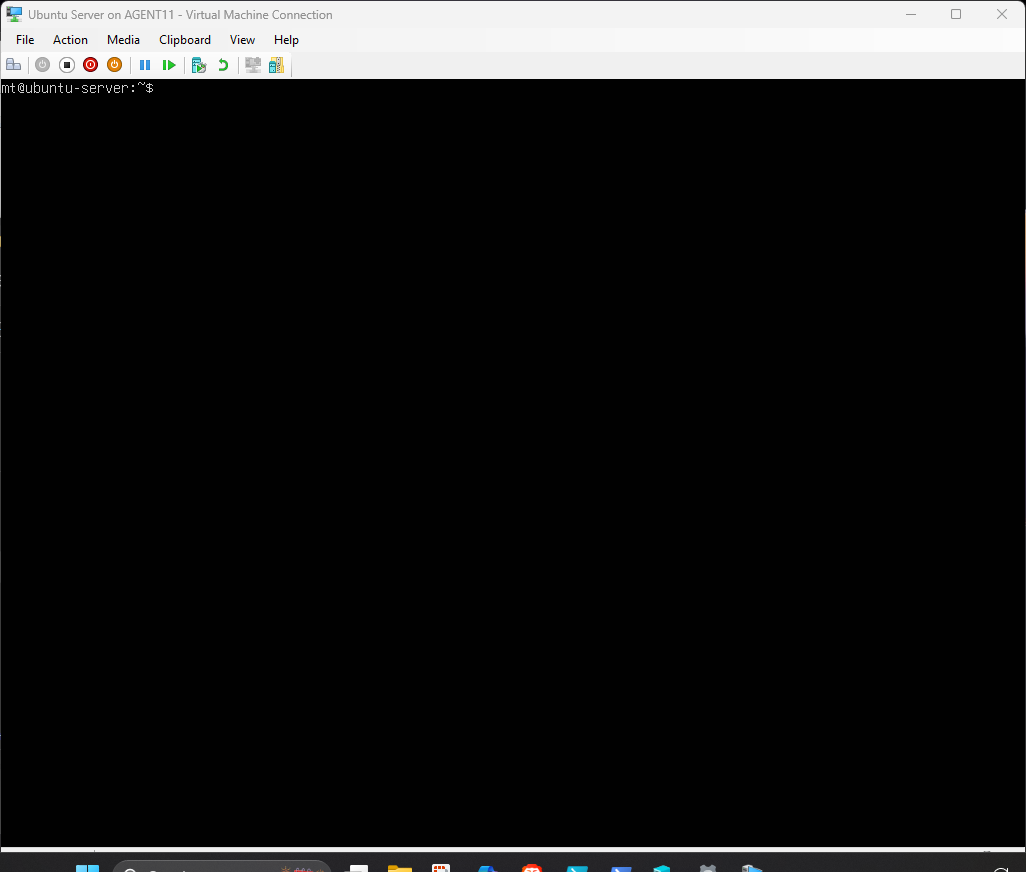Open the Action menu
This screenshot has width=1026, height=872.
click(70, 40)
